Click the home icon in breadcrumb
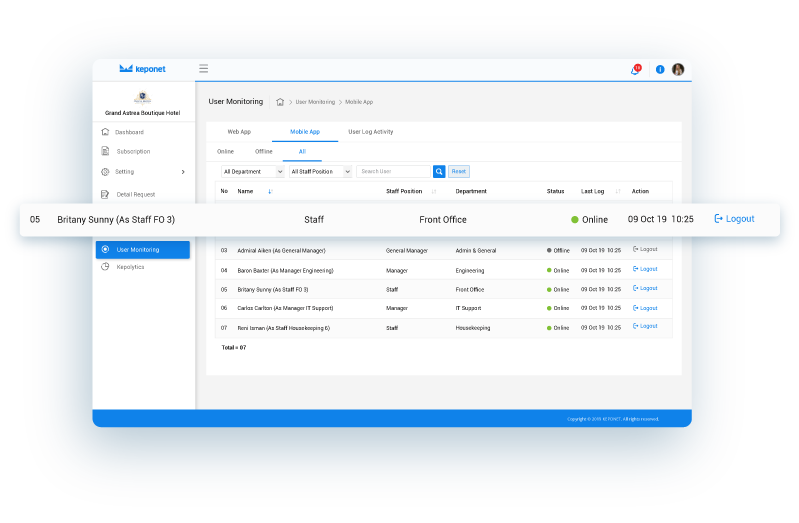This screenshot has height=523, width=799. (280, 102)
